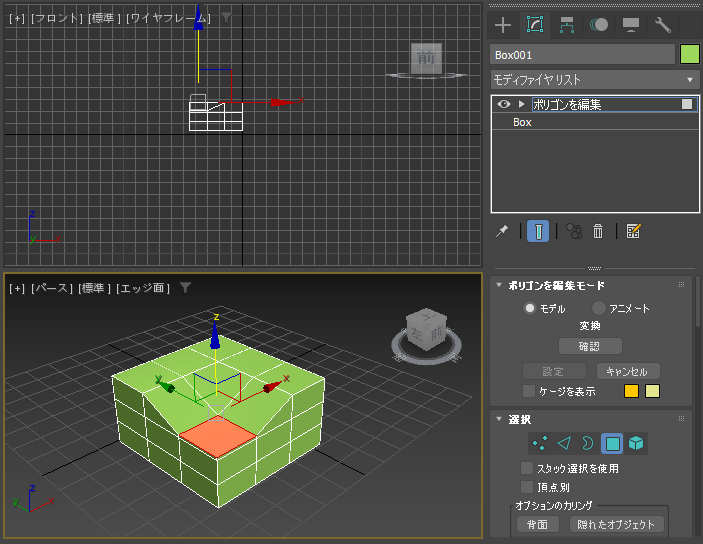
Task: Click the キャンセル button
Action: pos(628,371)
